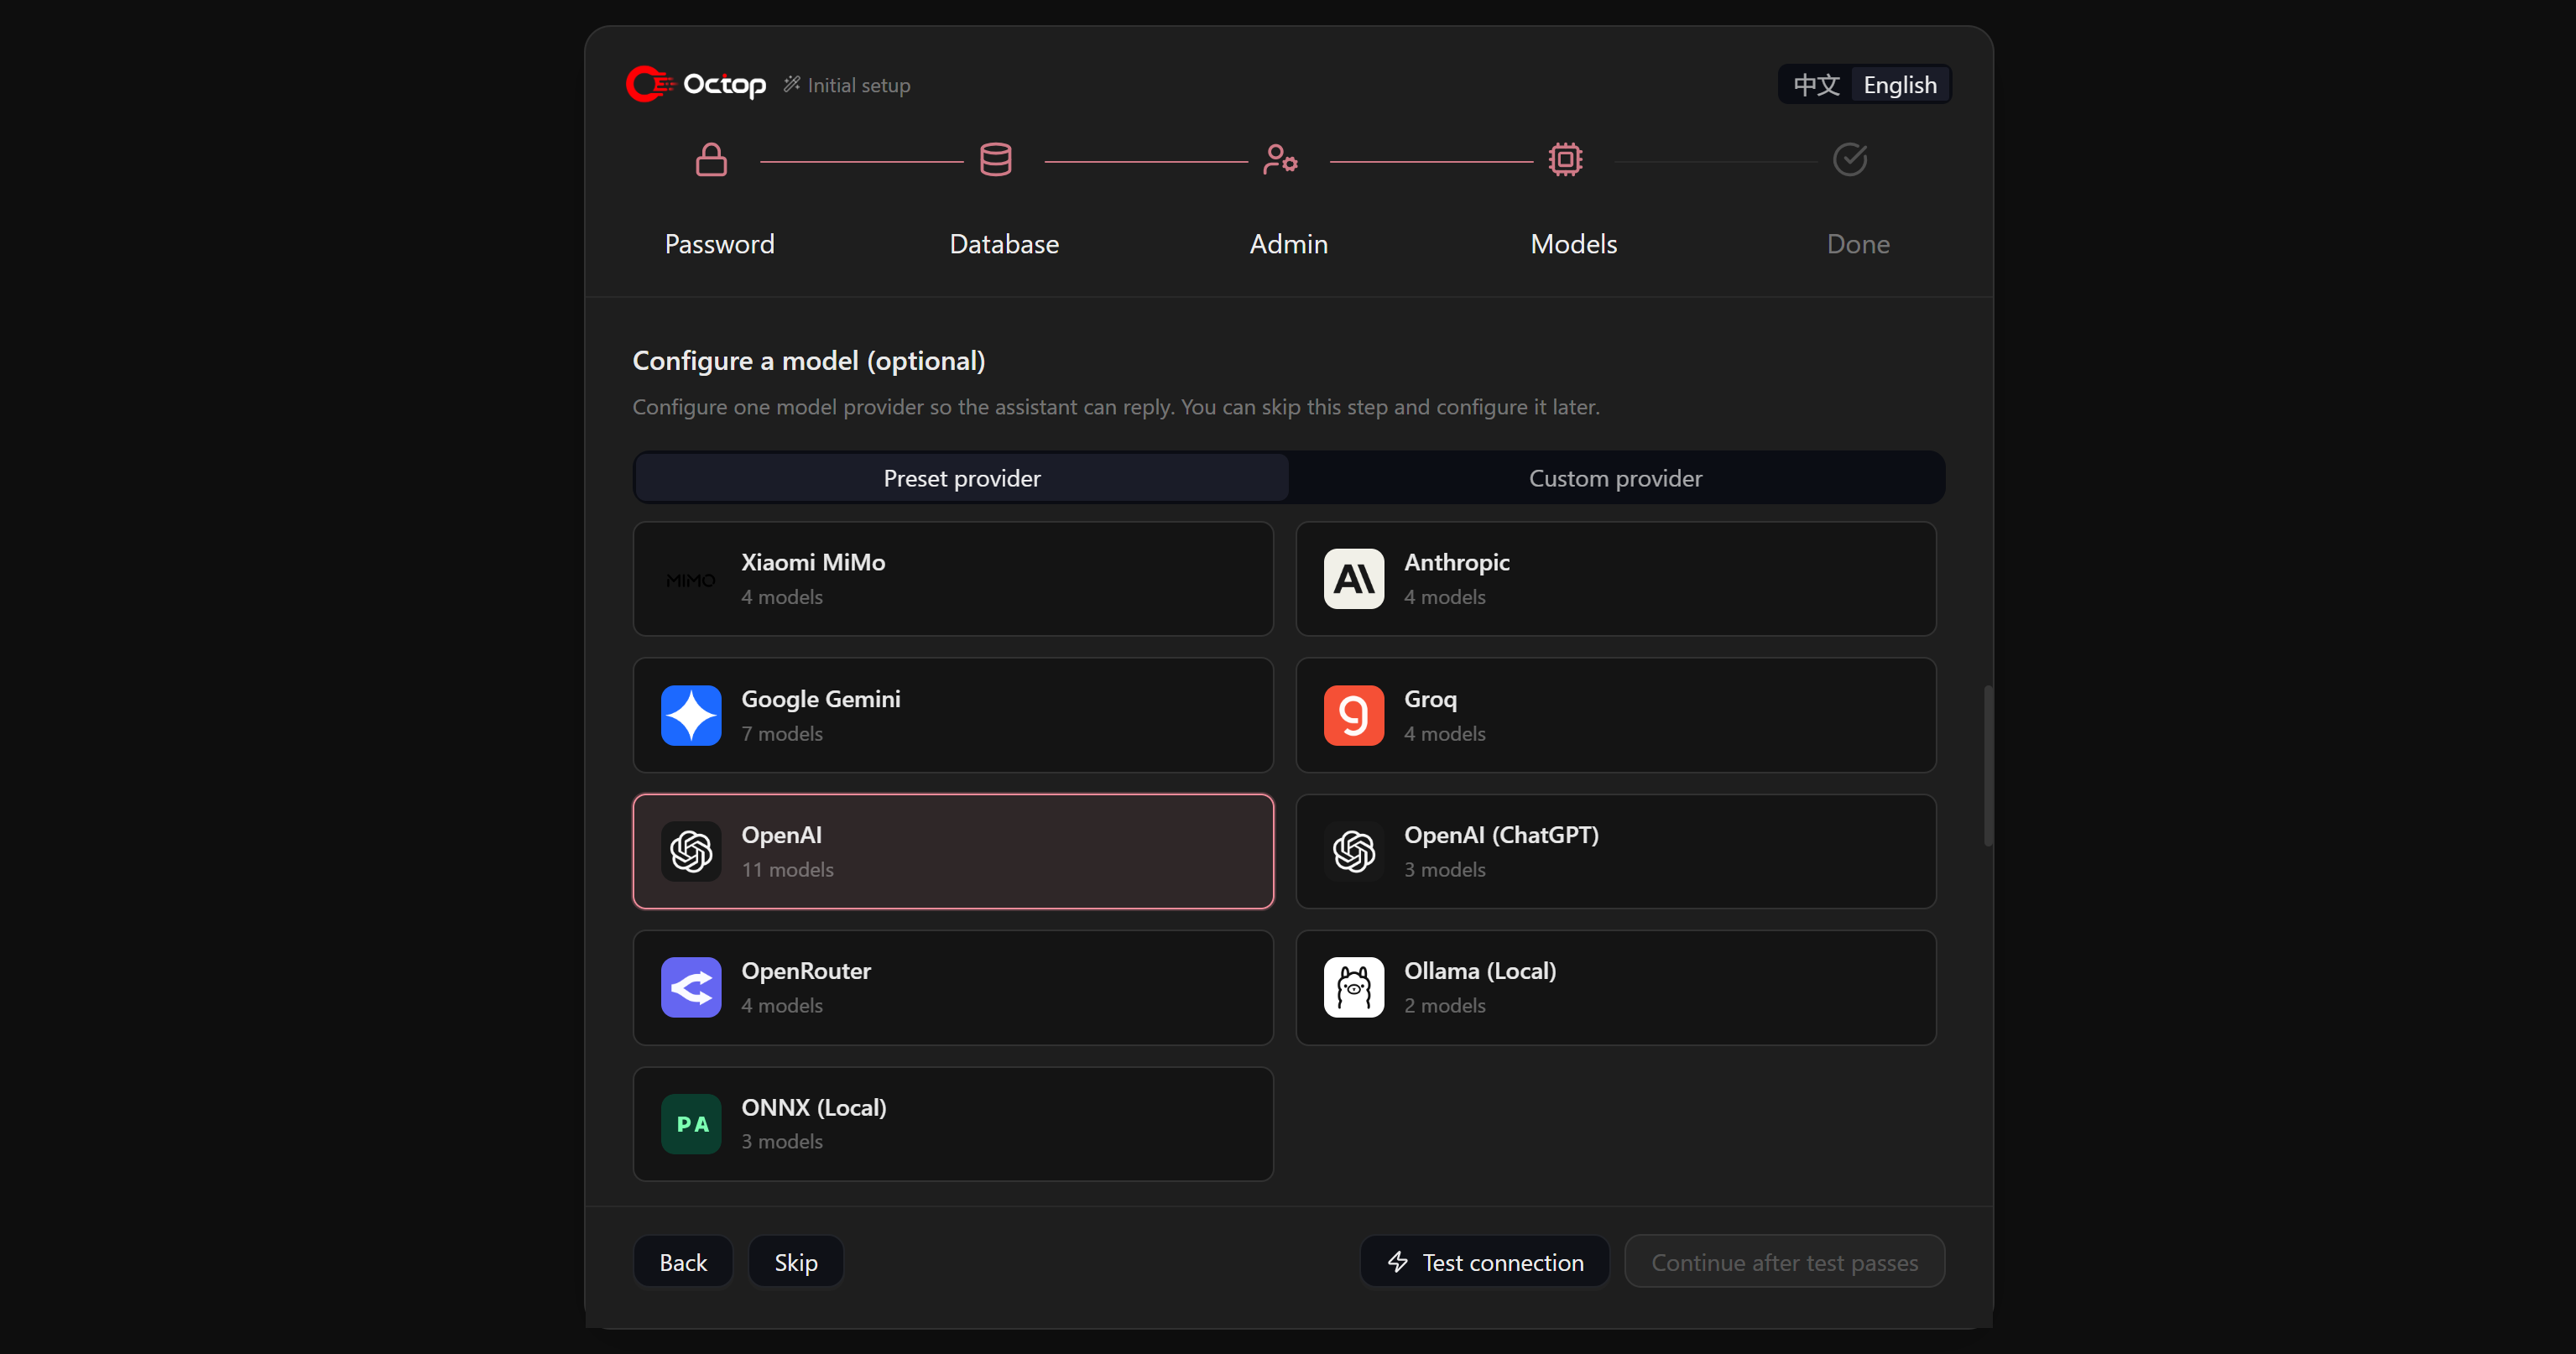Screen dimensions: 2576x1354
Task: Click the setup panel vertical scrollbar
Action: point(1988,766)
